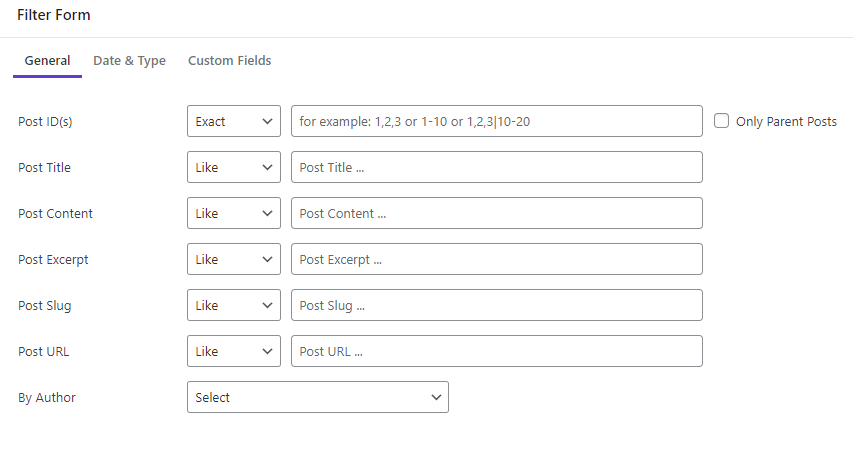Viewport: 853px width, 452px height.
Task: Focus the Post Excerpt text field
Action: [497, 259]
